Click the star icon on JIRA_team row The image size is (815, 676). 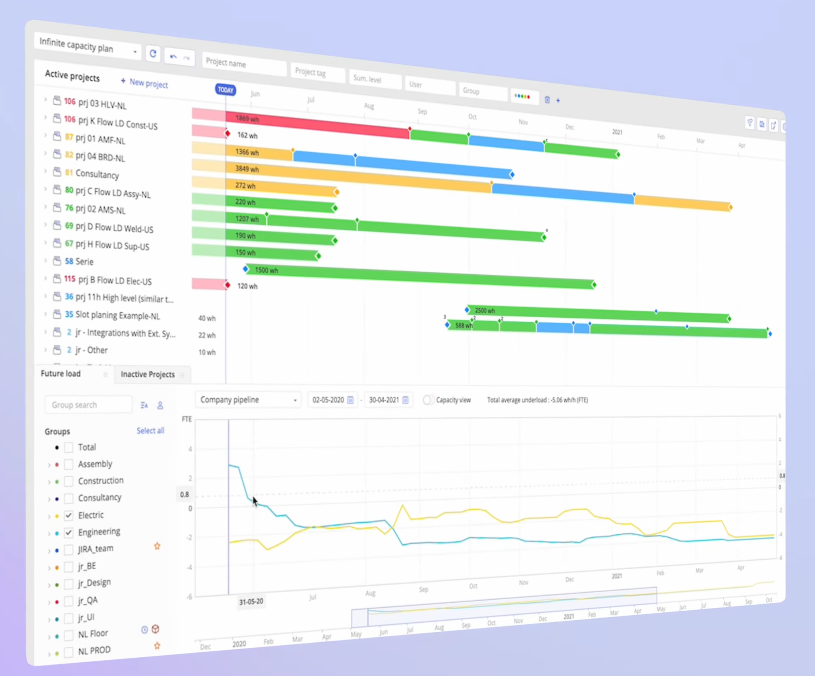click(157, 546)
